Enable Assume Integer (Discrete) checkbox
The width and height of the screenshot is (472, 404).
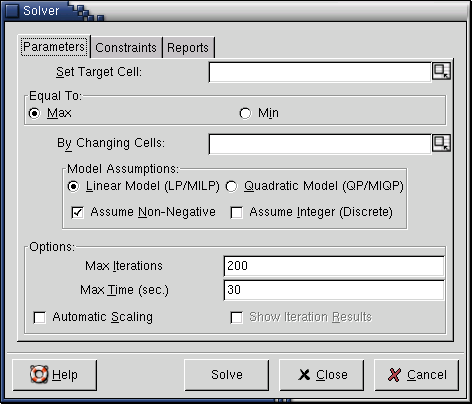click(x=237, y=213)
